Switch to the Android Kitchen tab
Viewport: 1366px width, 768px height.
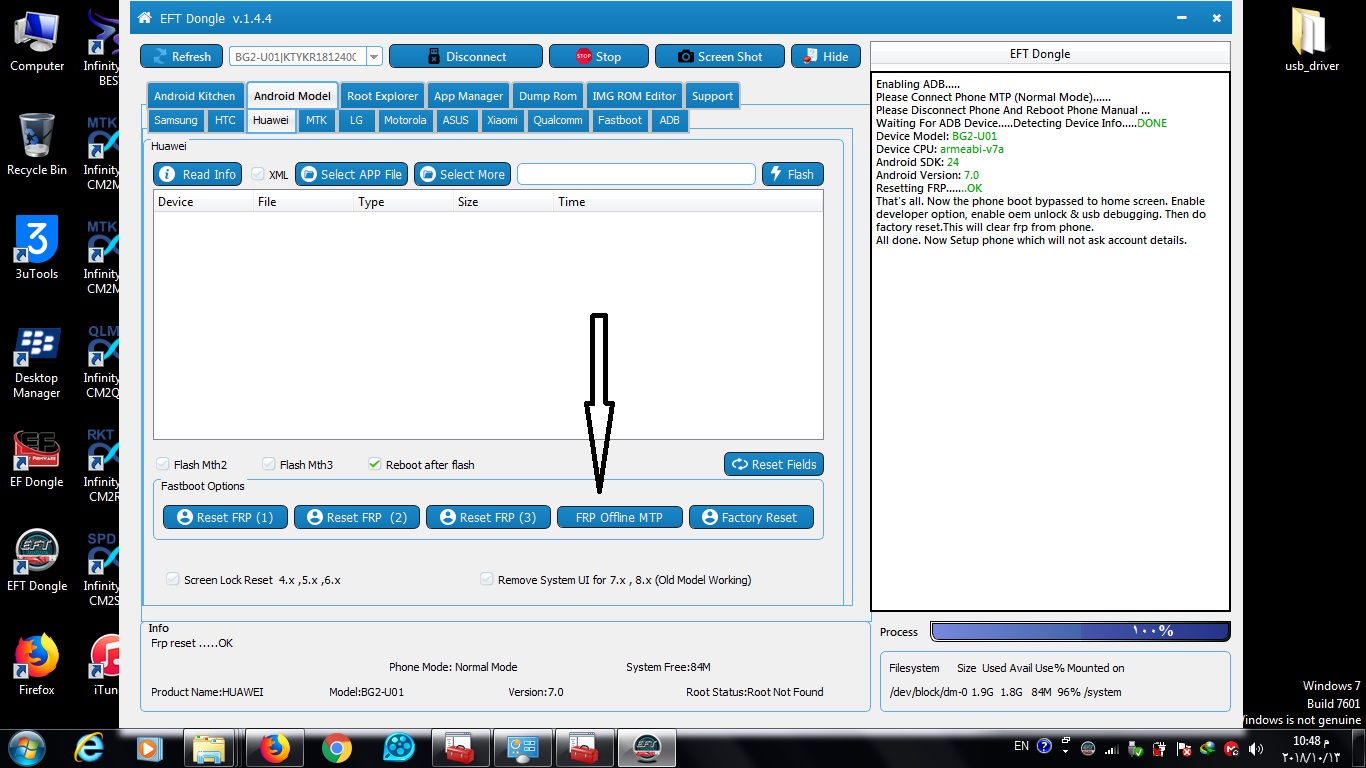[194, 96]
